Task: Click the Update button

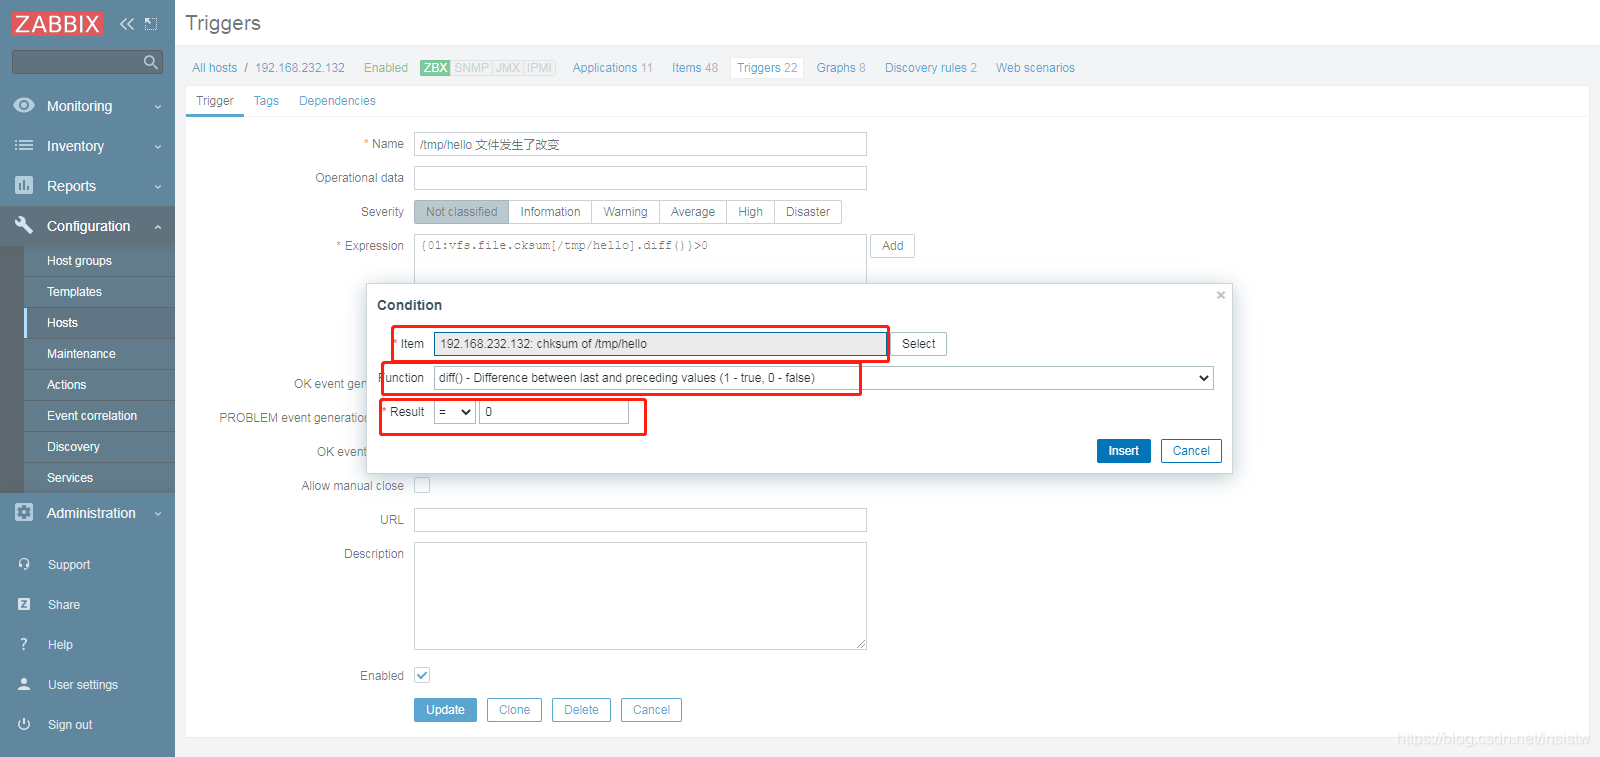Action: [445, 710]
